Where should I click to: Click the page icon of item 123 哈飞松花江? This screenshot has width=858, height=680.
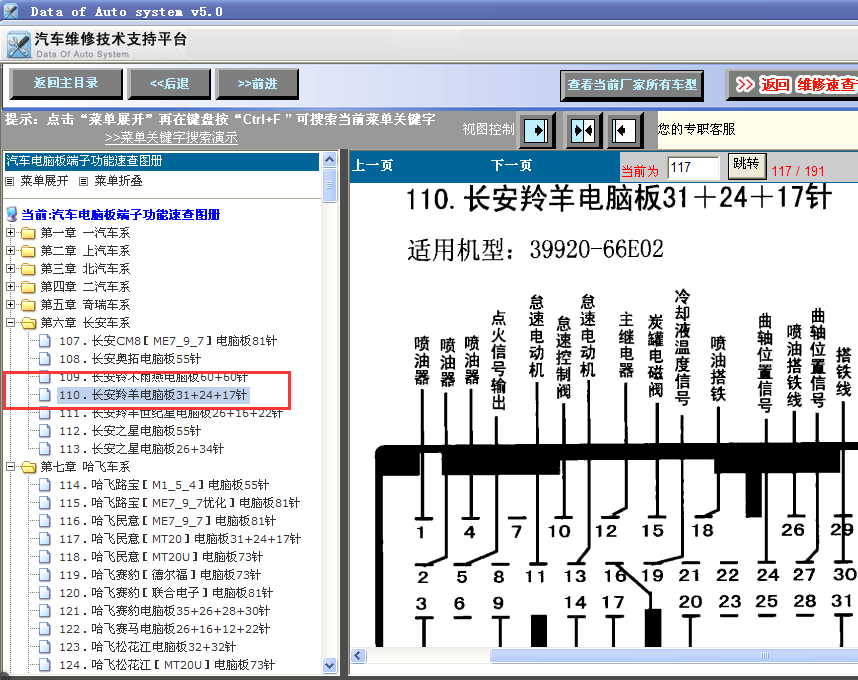coord(45,647)
